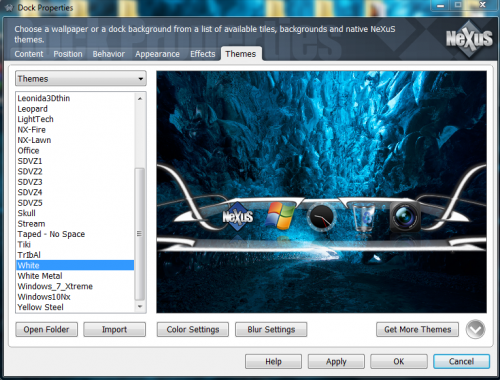Click the Apply button
Image resolution: width=500 pixels, height=380 pixels.
(336, 362)
